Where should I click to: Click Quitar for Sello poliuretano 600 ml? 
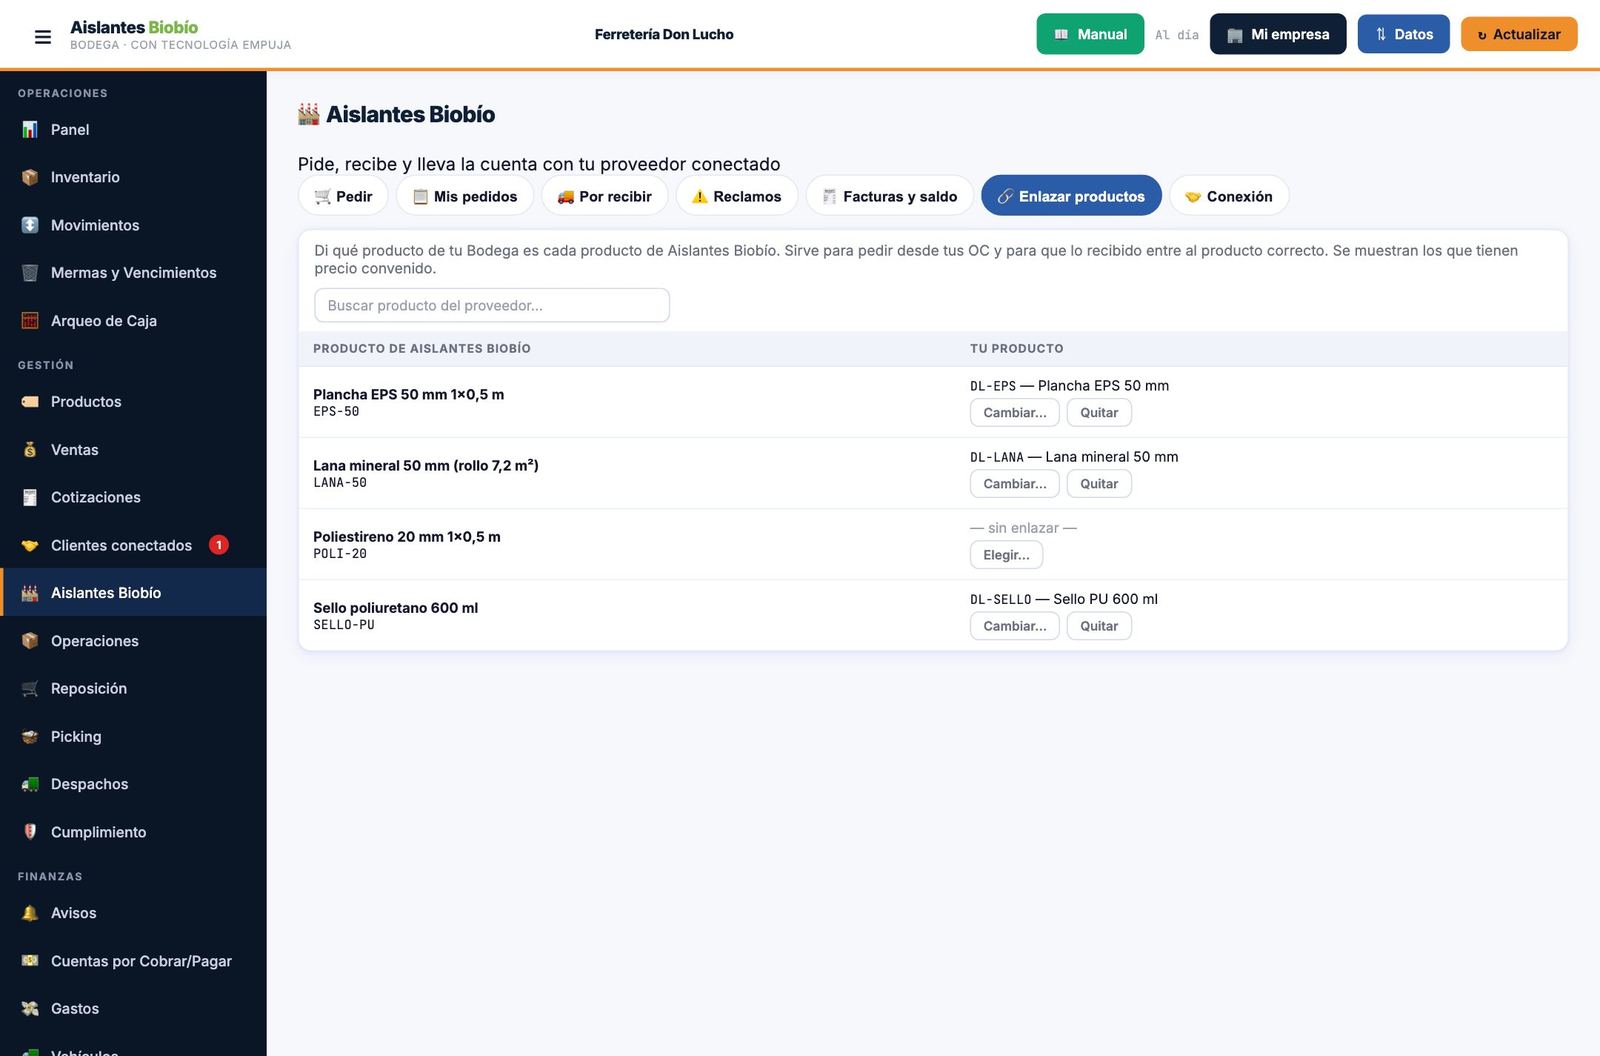coord(1099,626)
